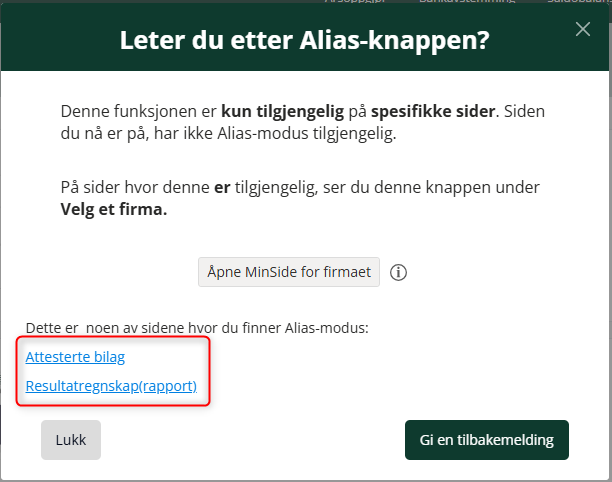Screen dimensions: 612x482
Task: Click the info icon beside Åpne MinSide
Action: coord(398,272)
